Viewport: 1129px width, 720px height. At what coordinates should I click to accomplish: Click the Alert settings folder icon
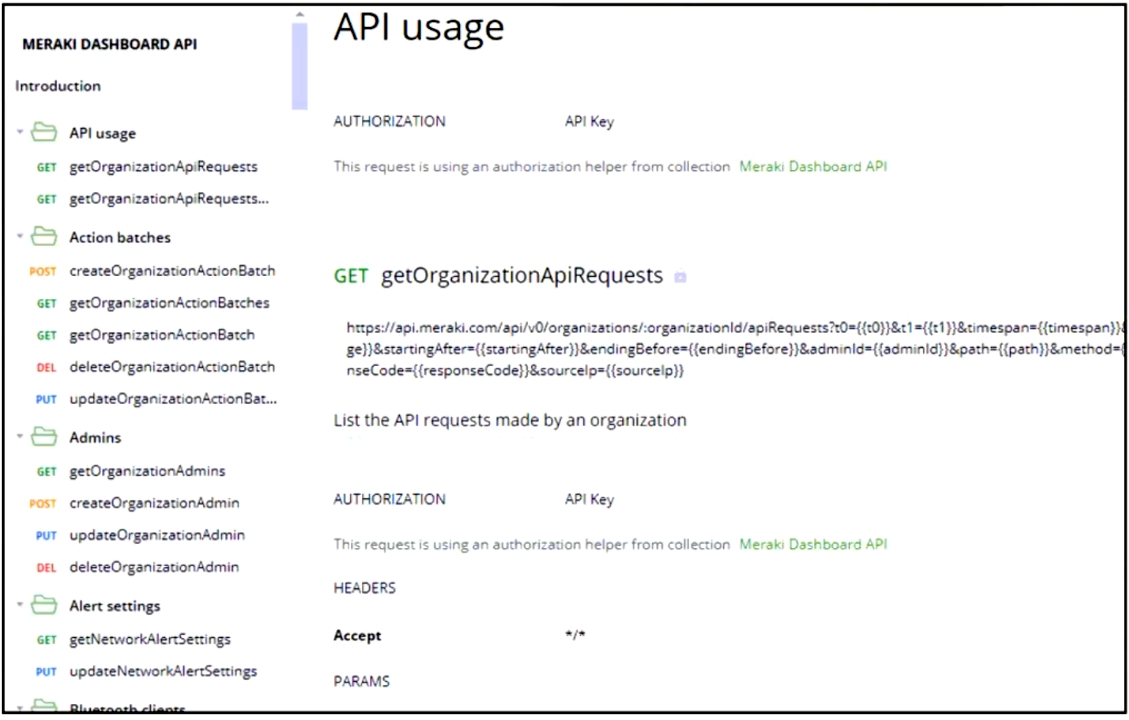44,606
